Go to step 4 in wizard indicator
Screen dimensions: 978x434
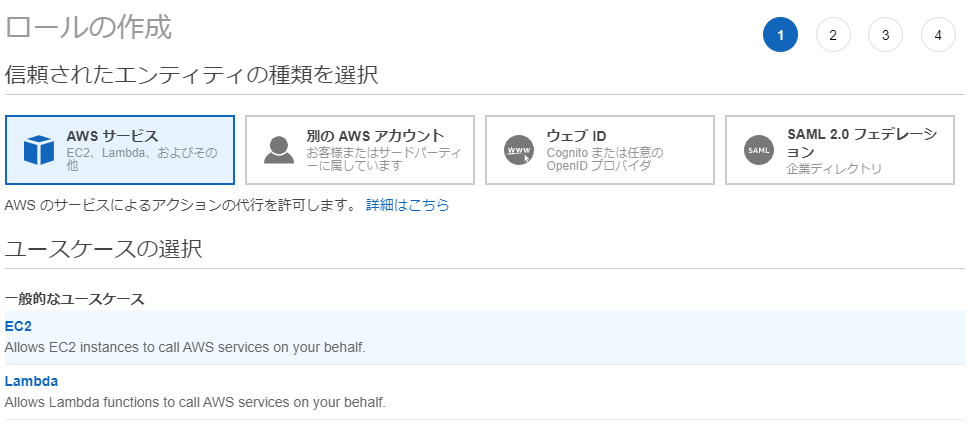click(938, 35)
